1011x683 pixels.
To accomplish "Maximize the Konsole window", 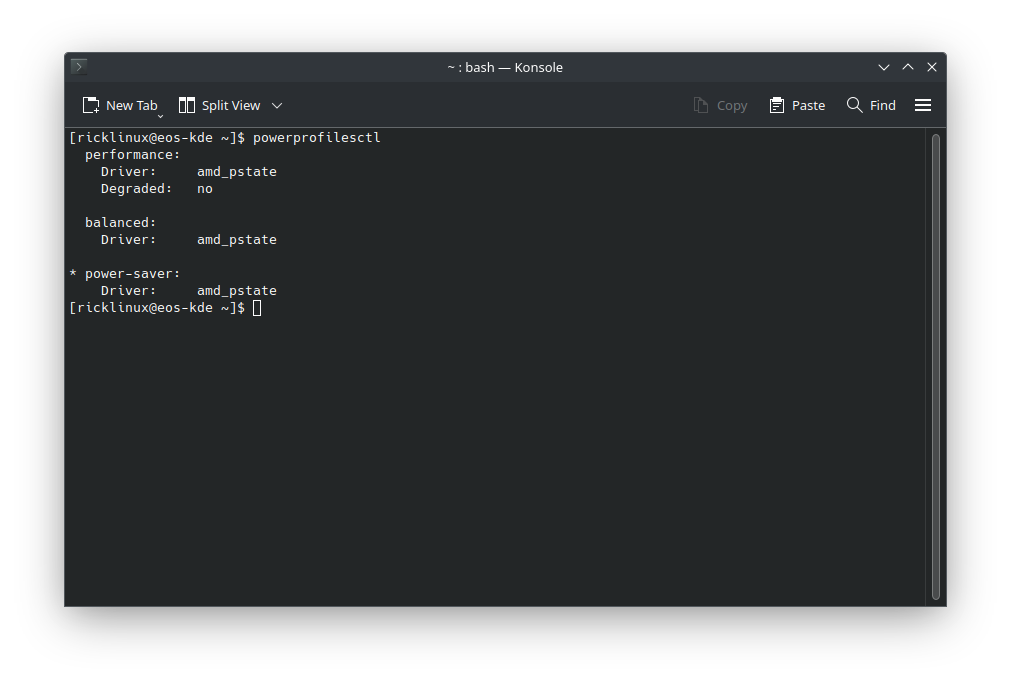I will pyautogui.click(x=908, y=67).
